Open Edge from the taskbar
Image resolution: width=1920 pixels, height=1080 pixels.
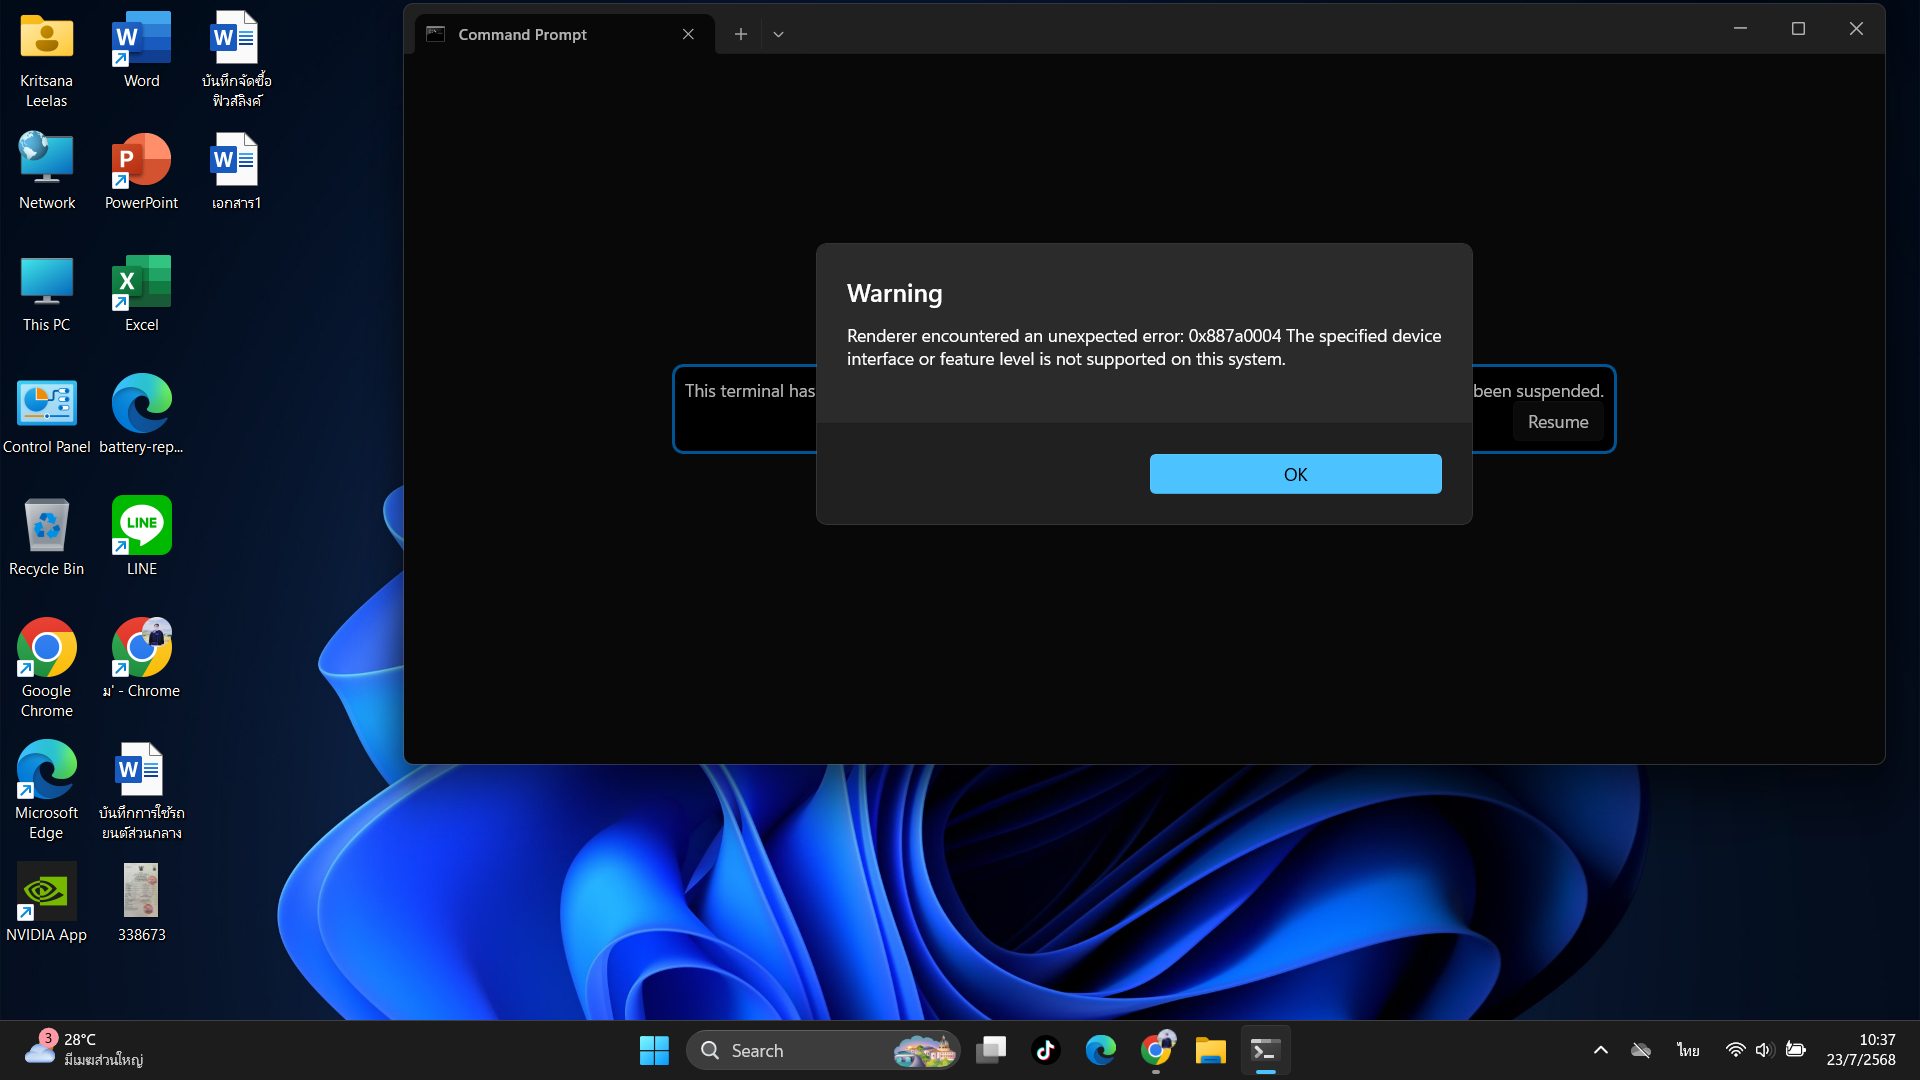point(1101,1050)
